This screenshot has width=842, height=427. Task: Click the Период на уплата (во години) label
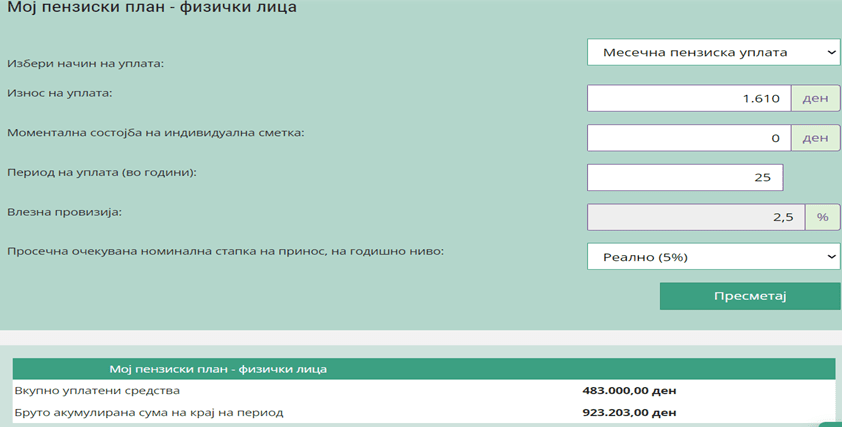[102, 172]
